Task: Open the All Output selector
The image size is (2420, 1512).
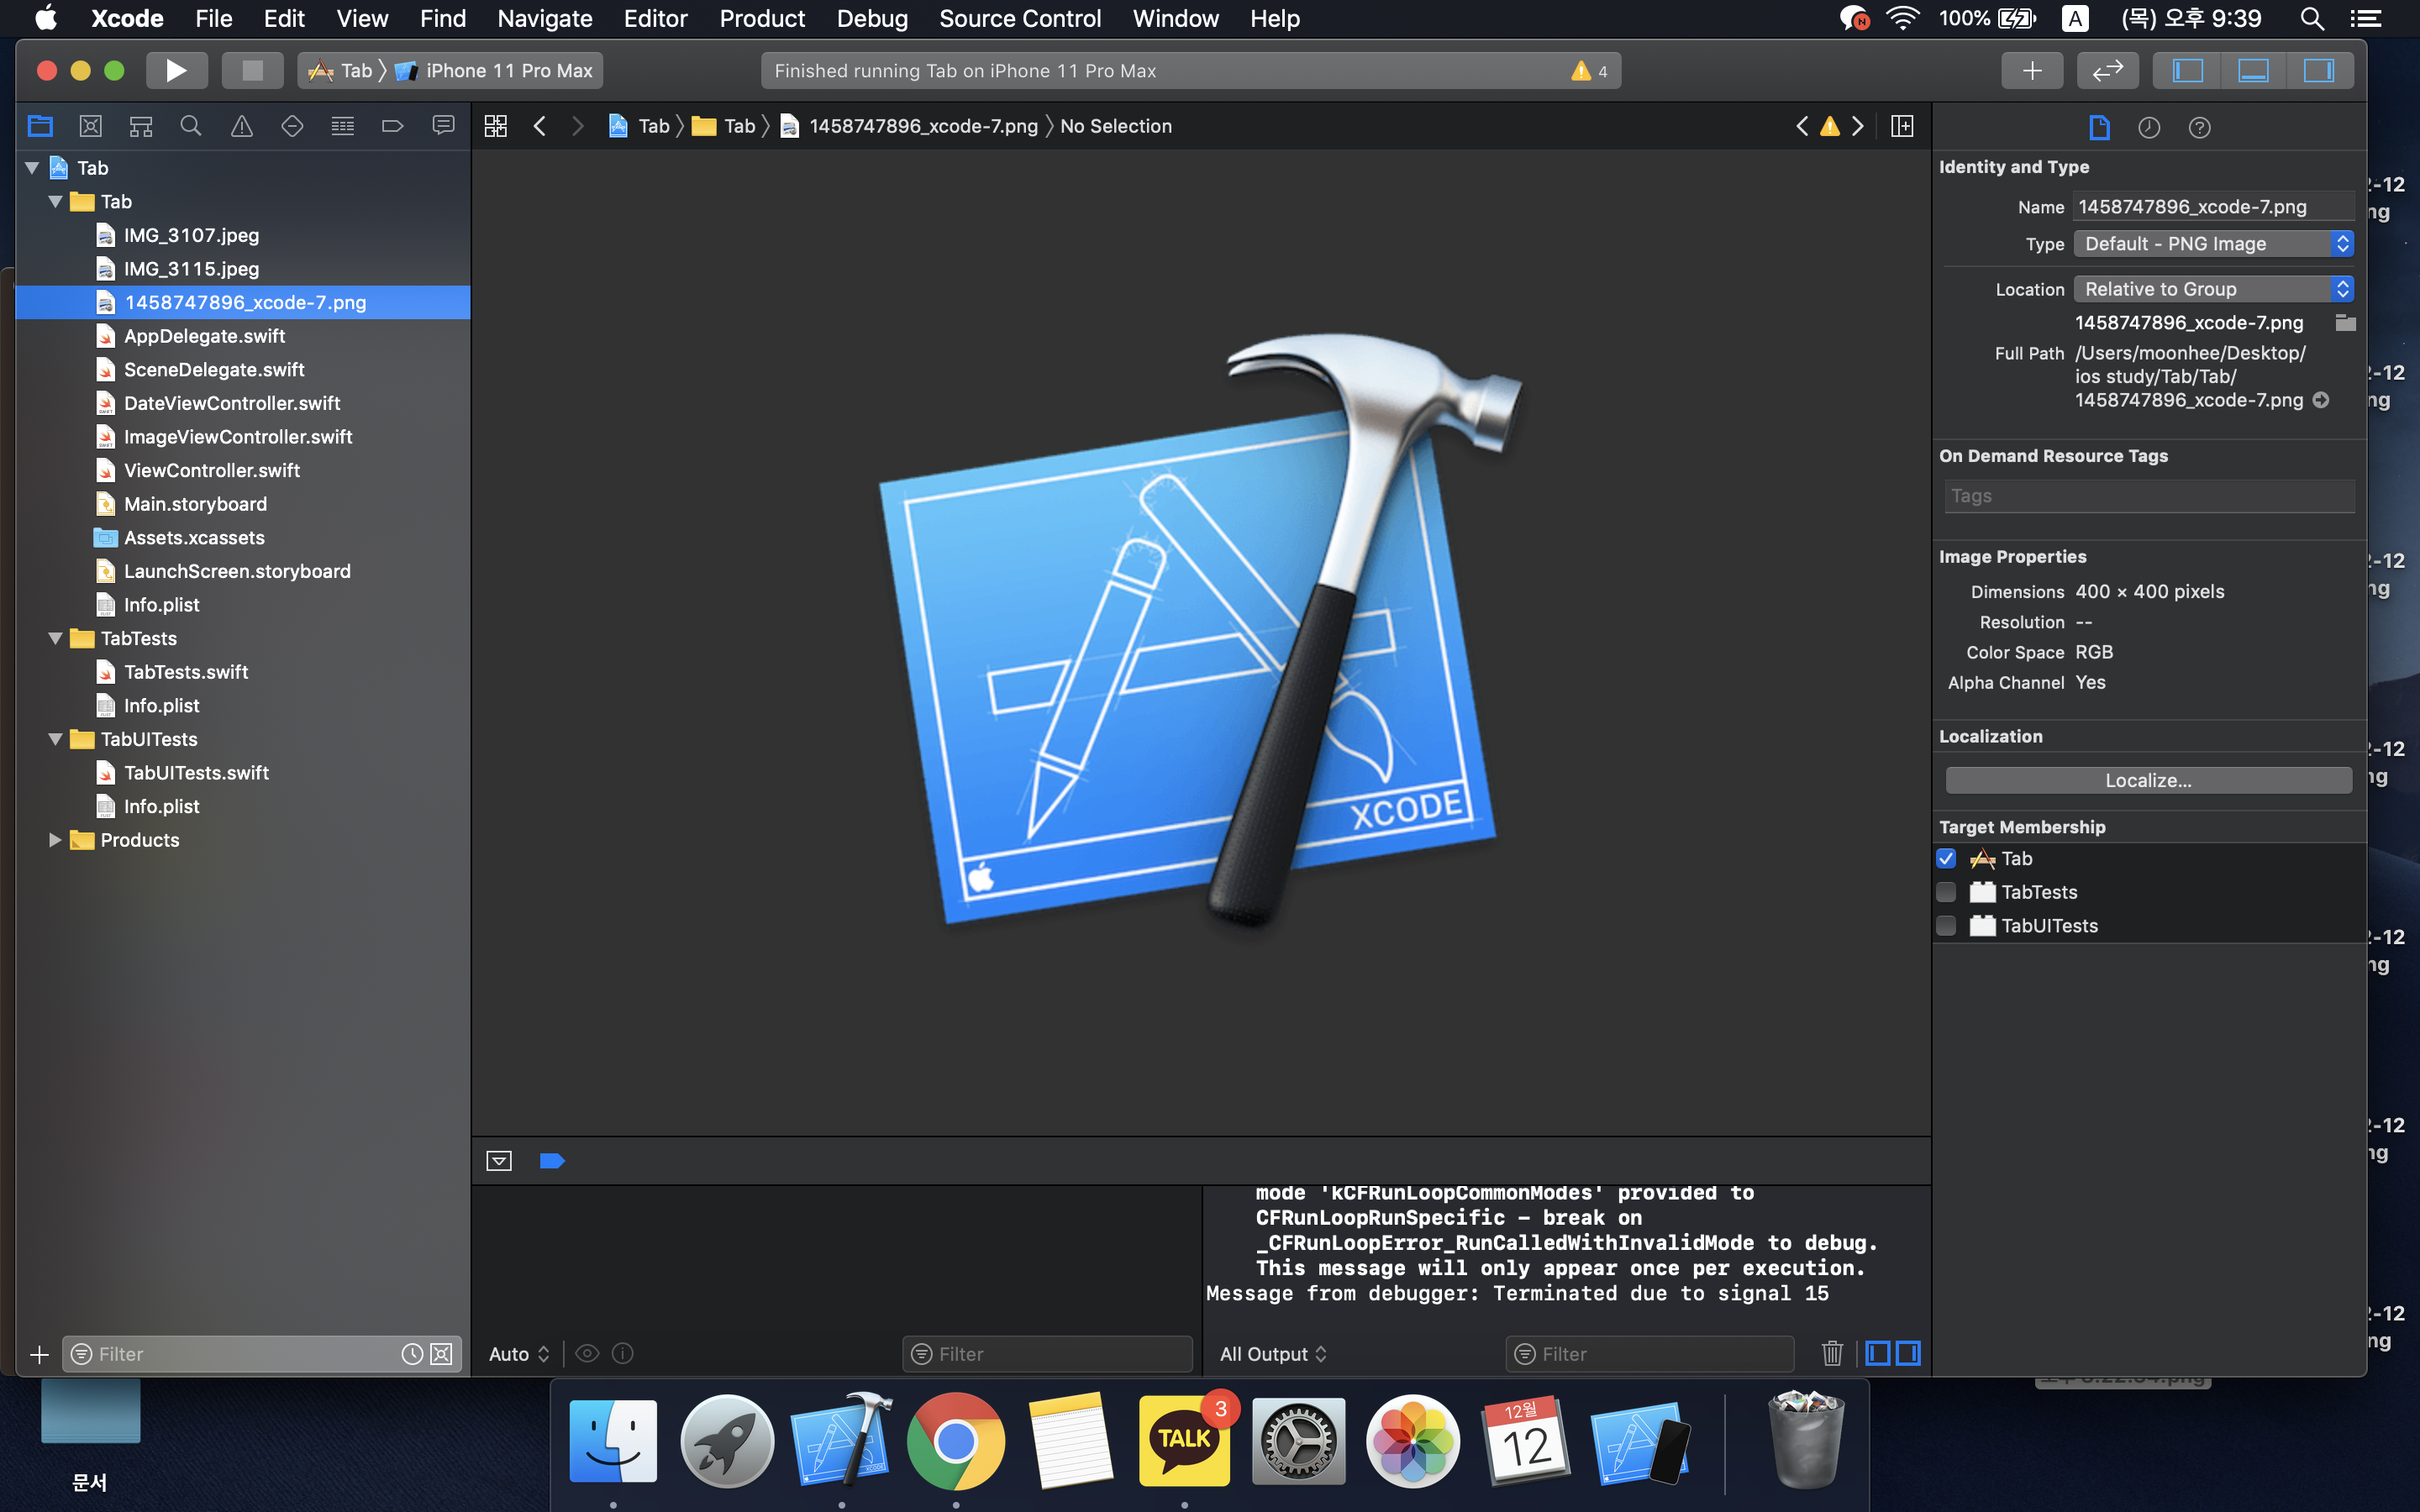Action: (x=1272, y=1353)
